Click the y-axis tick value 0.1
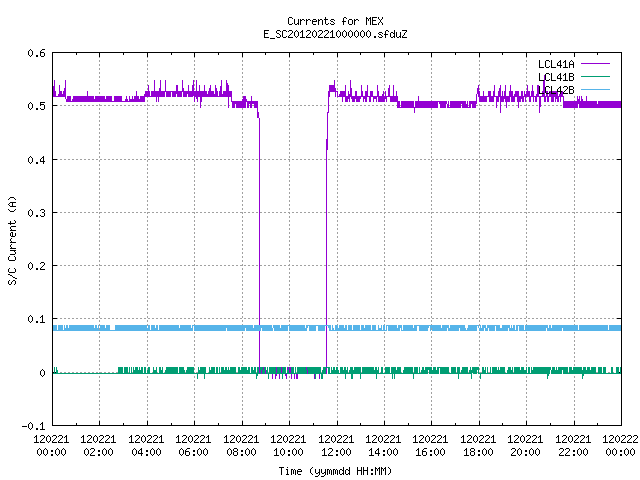Image resolution: width=640 pixels, height=480 pixels. pos(36,319)
